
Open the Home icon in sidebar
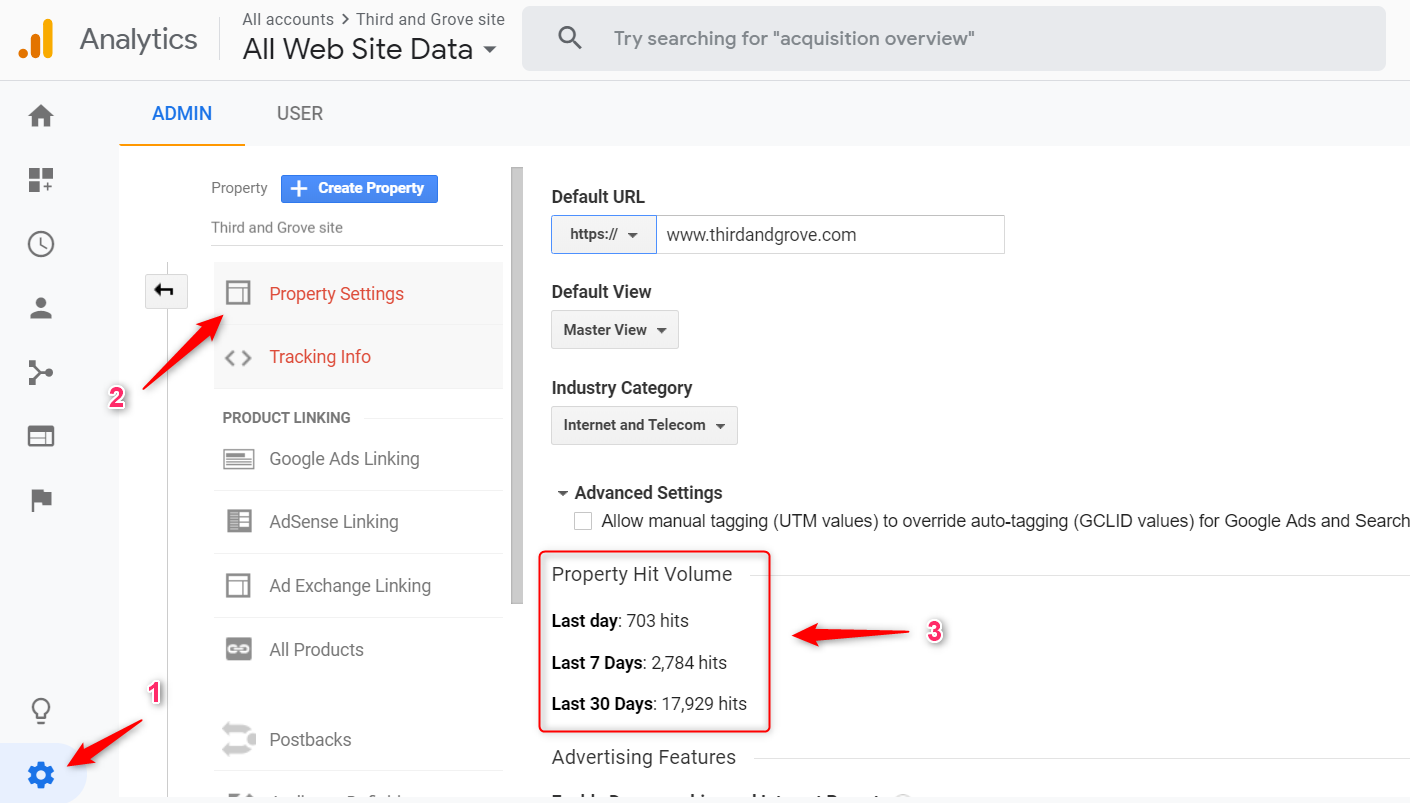tap(41, 116)
